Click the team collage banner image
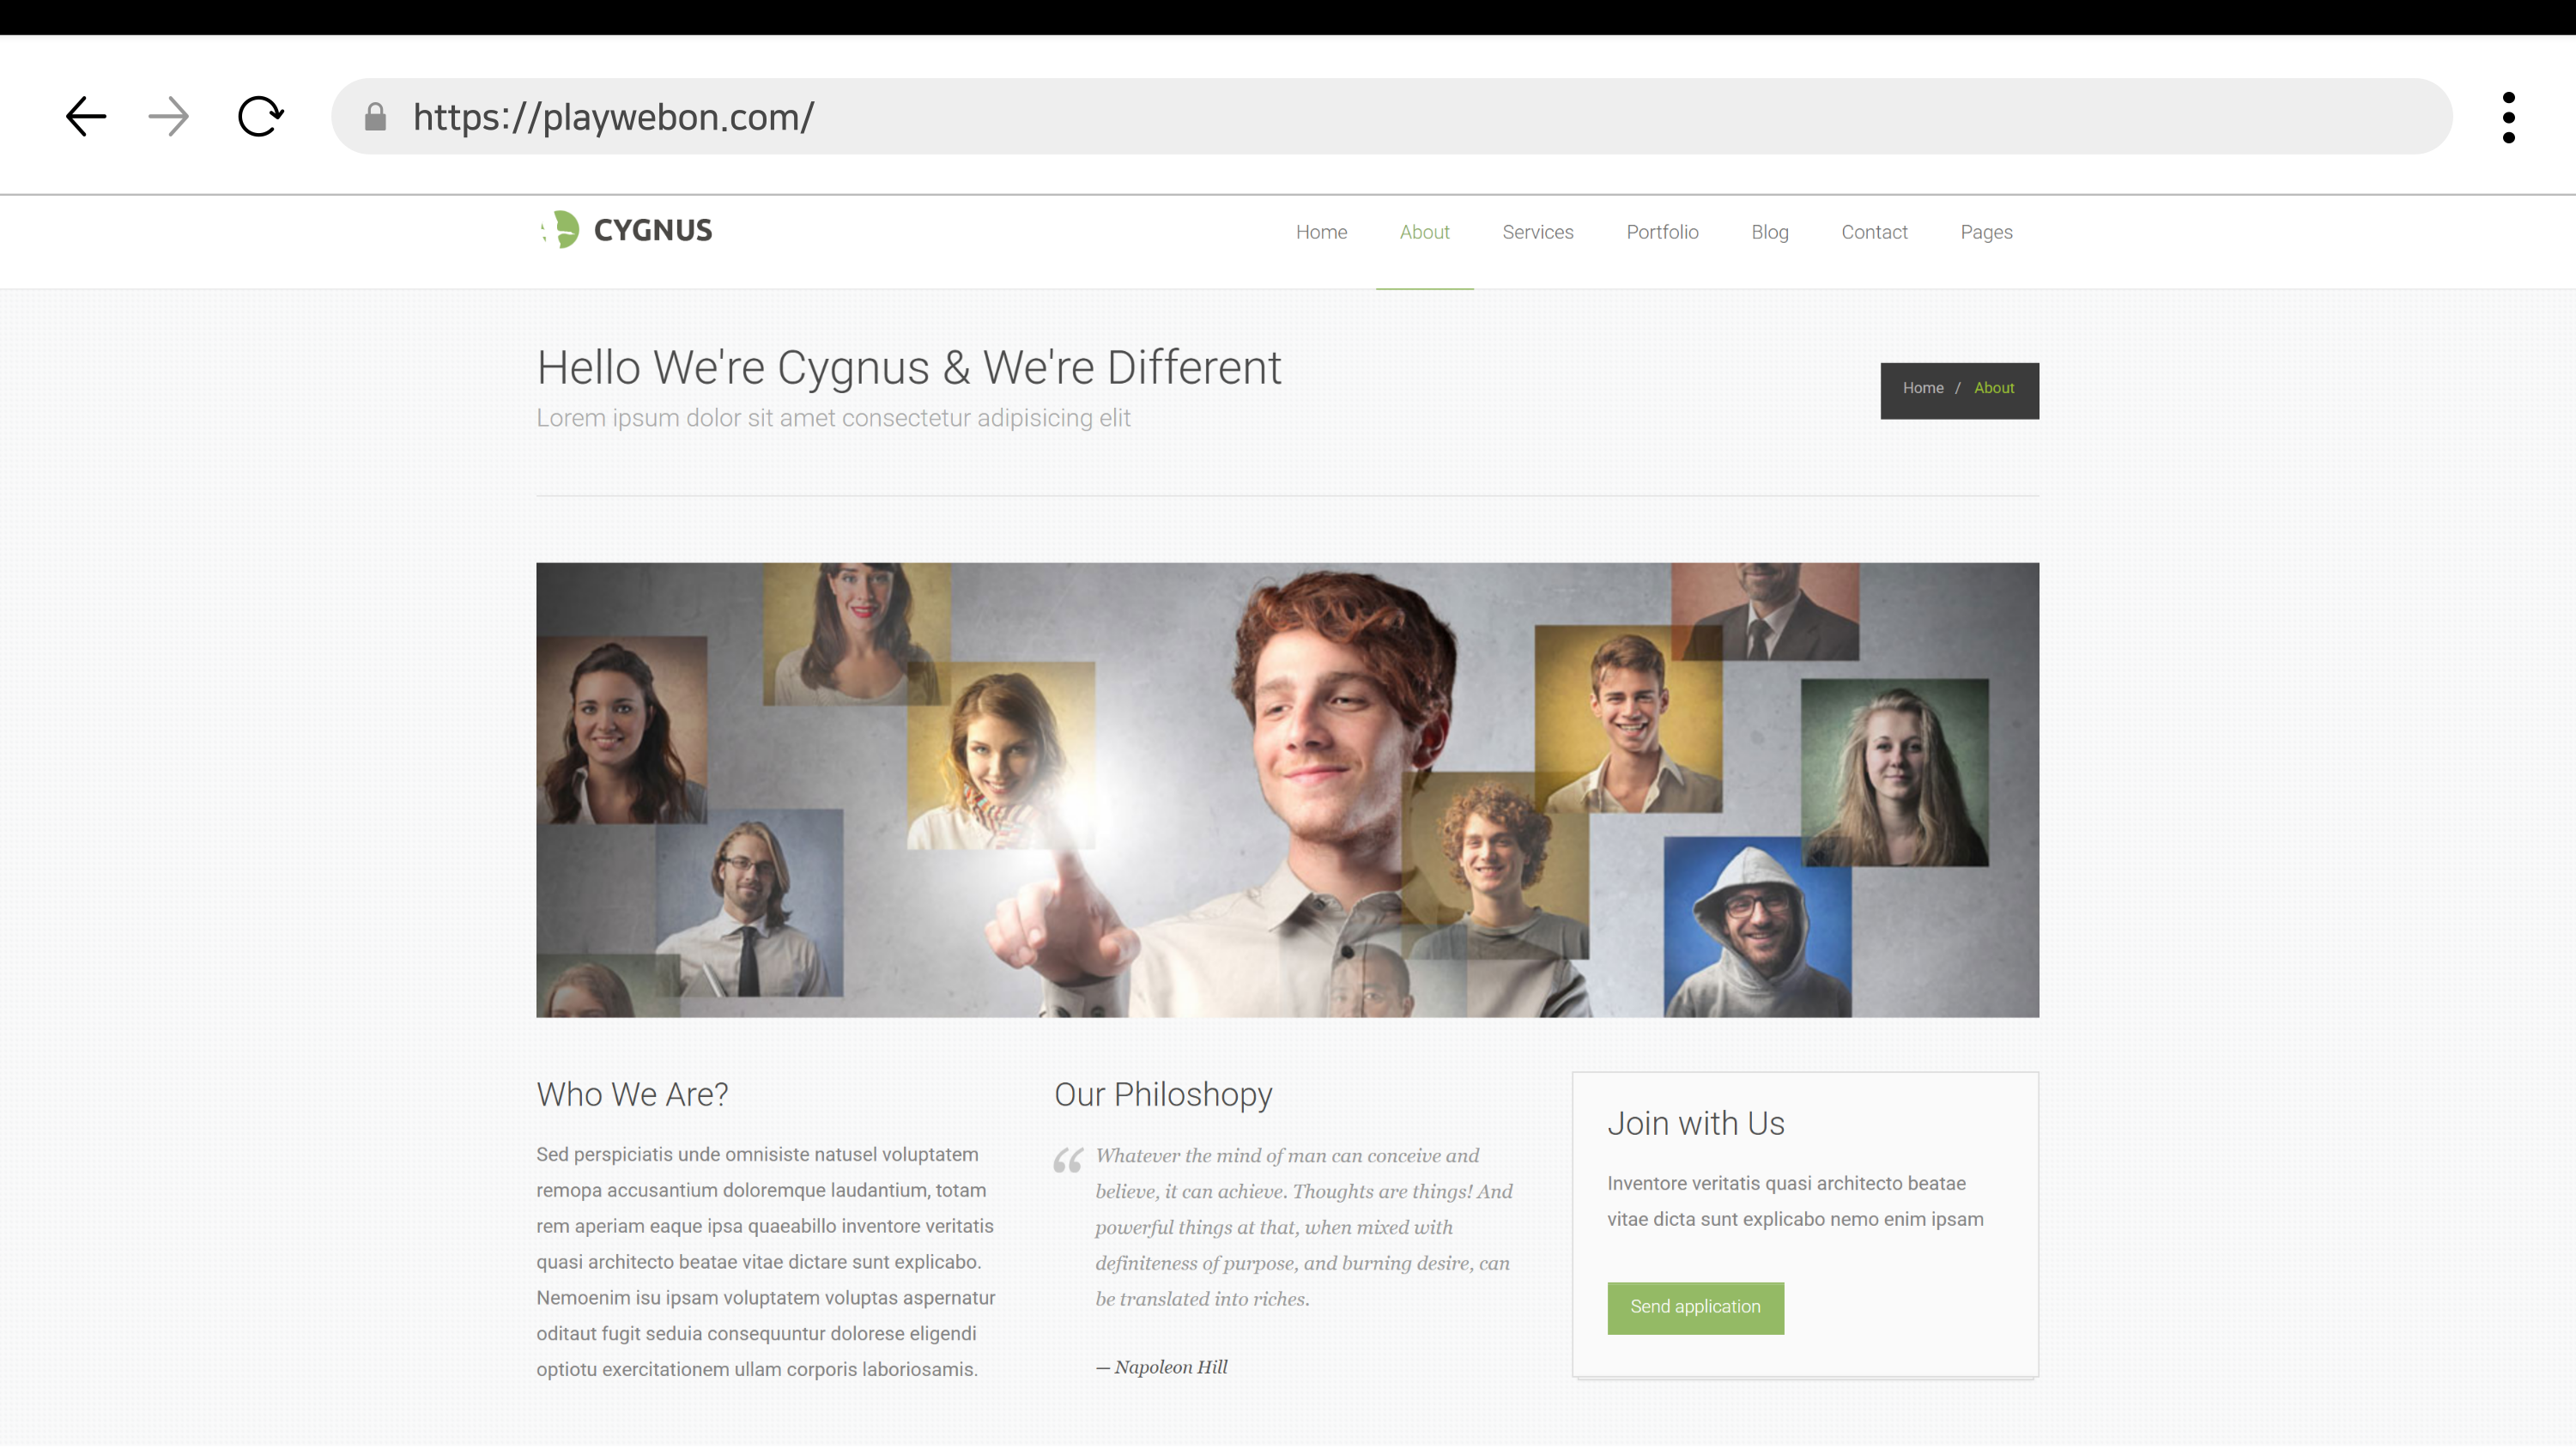Image resolution: width=2576 pixels, height=1449 pixels. tap(1287, 789)
